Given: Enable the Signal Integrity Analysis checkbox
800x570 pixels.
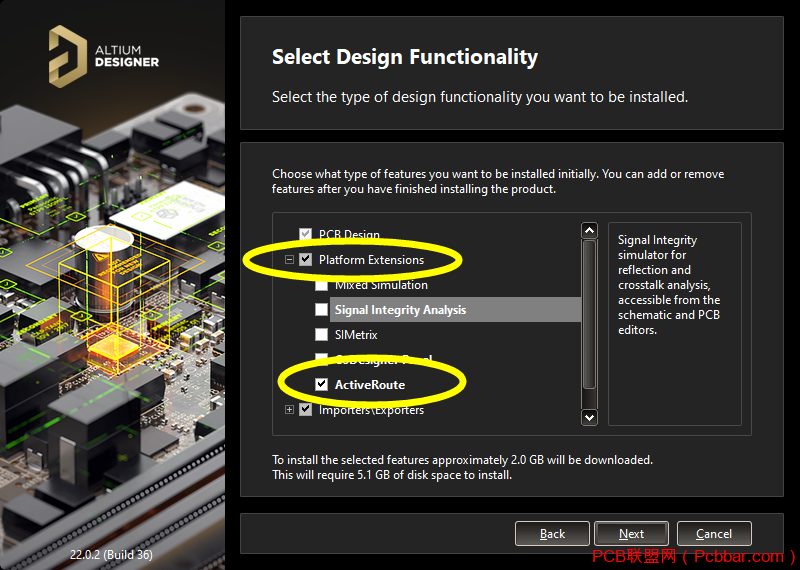Looking at the screenshot, I should pos(321,309).
